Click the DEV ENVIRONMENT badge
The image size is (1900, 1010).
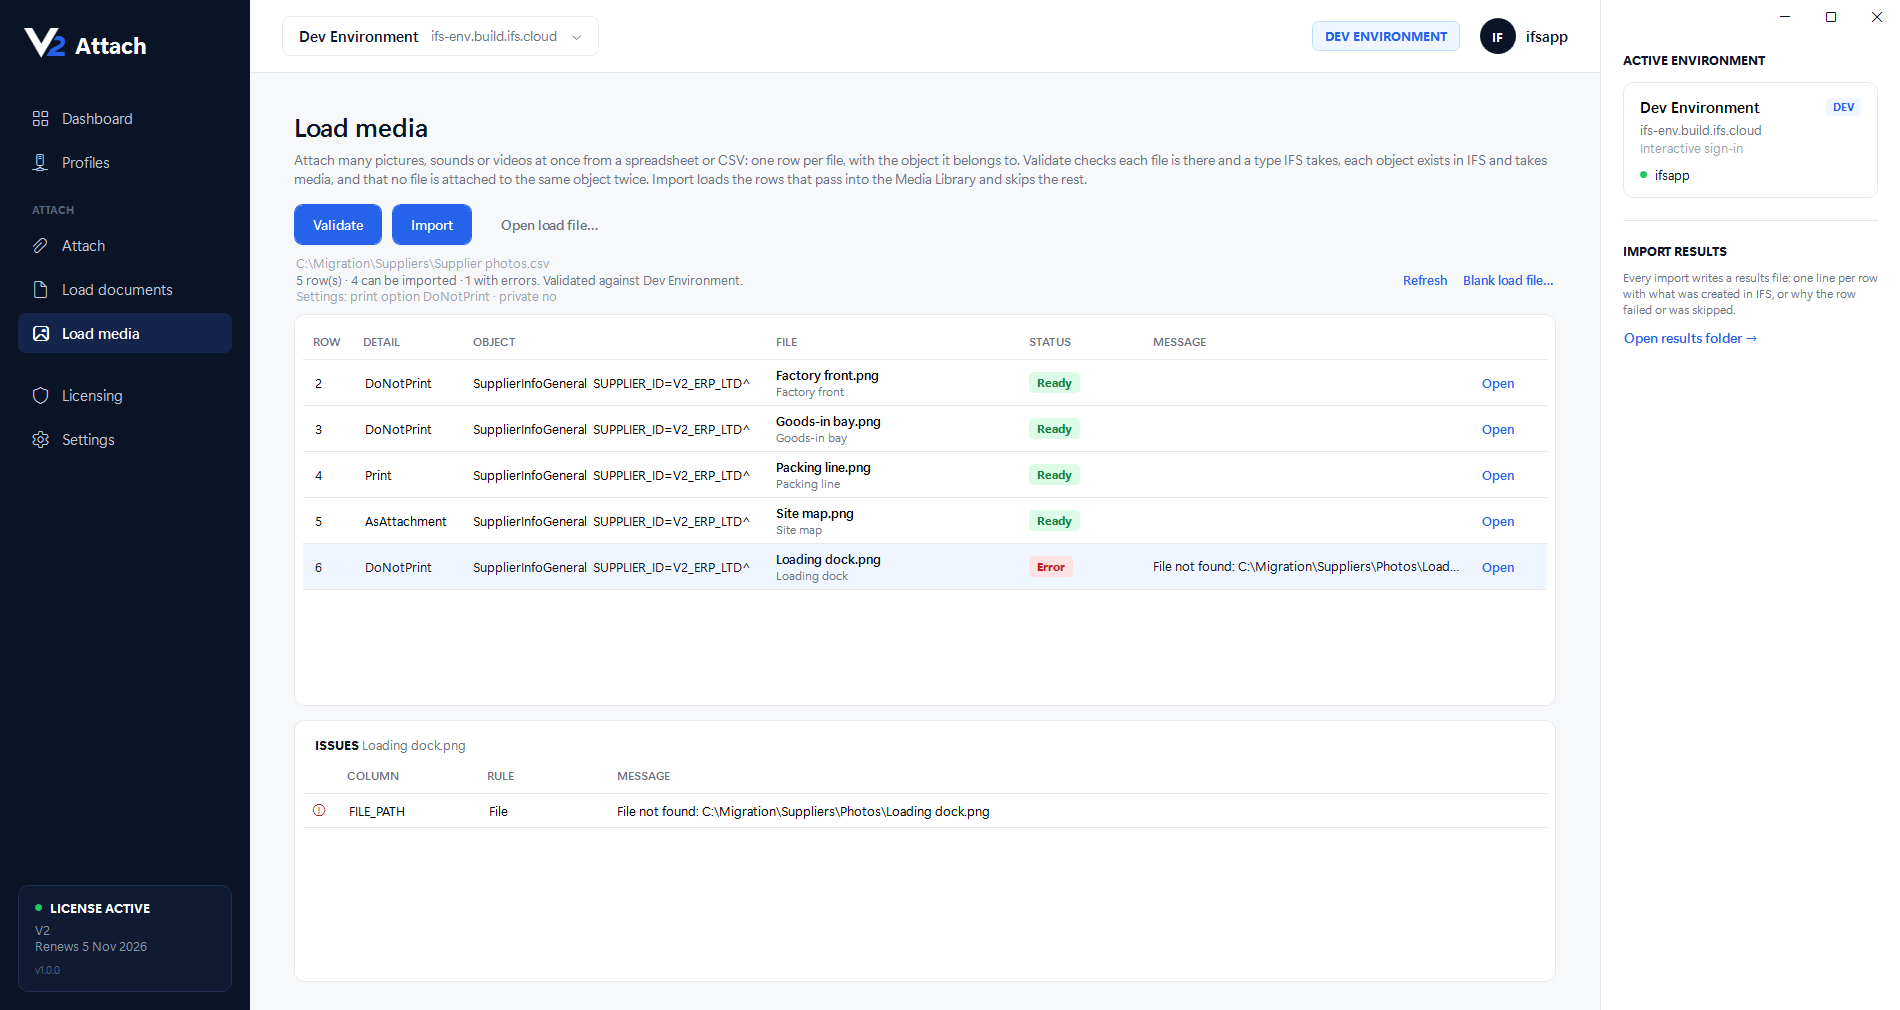tap(1386, 36)
